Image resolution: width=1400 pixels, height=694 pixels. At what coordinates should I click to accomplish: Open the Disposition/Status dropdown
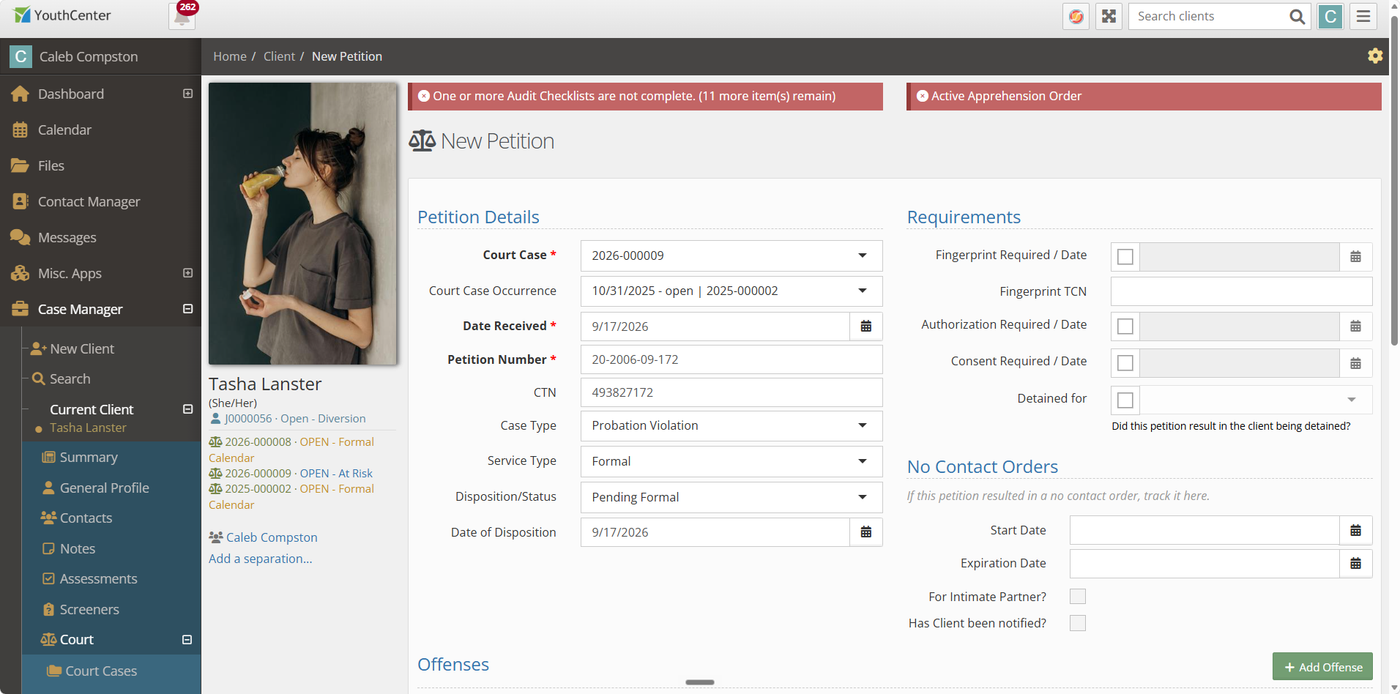731,497
